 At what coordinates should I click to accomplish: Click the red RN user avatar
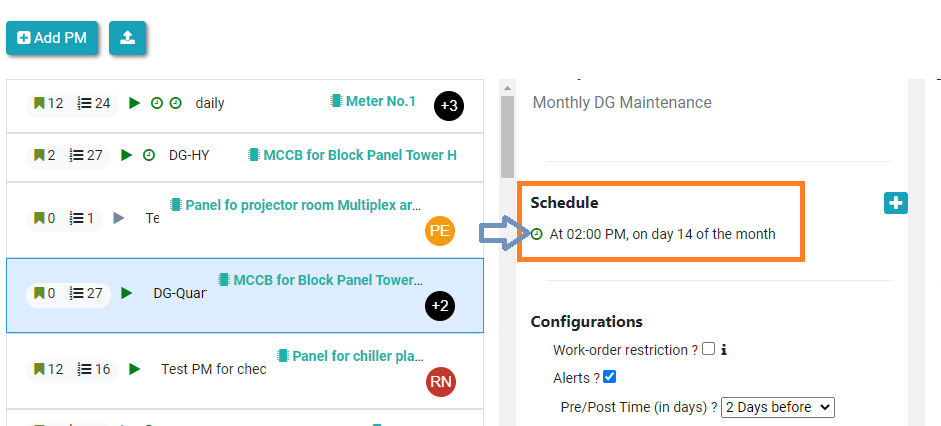pos(440,381)
